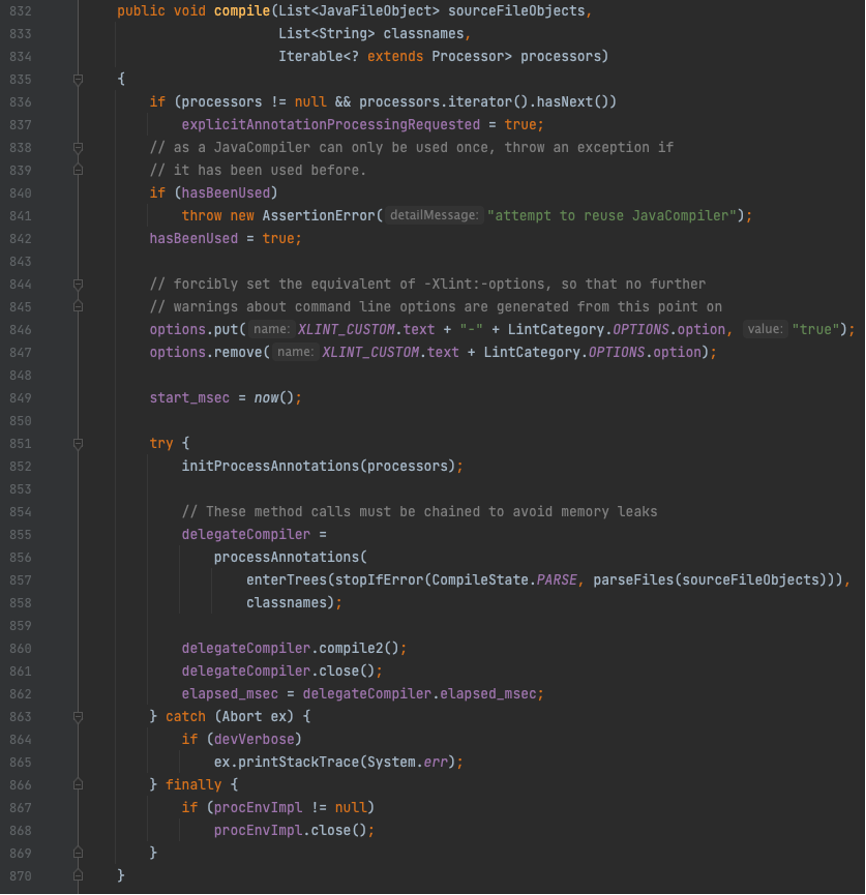Collapse the finally block at line 866
This screenshot has height=895, width=866.
point(78,785)
